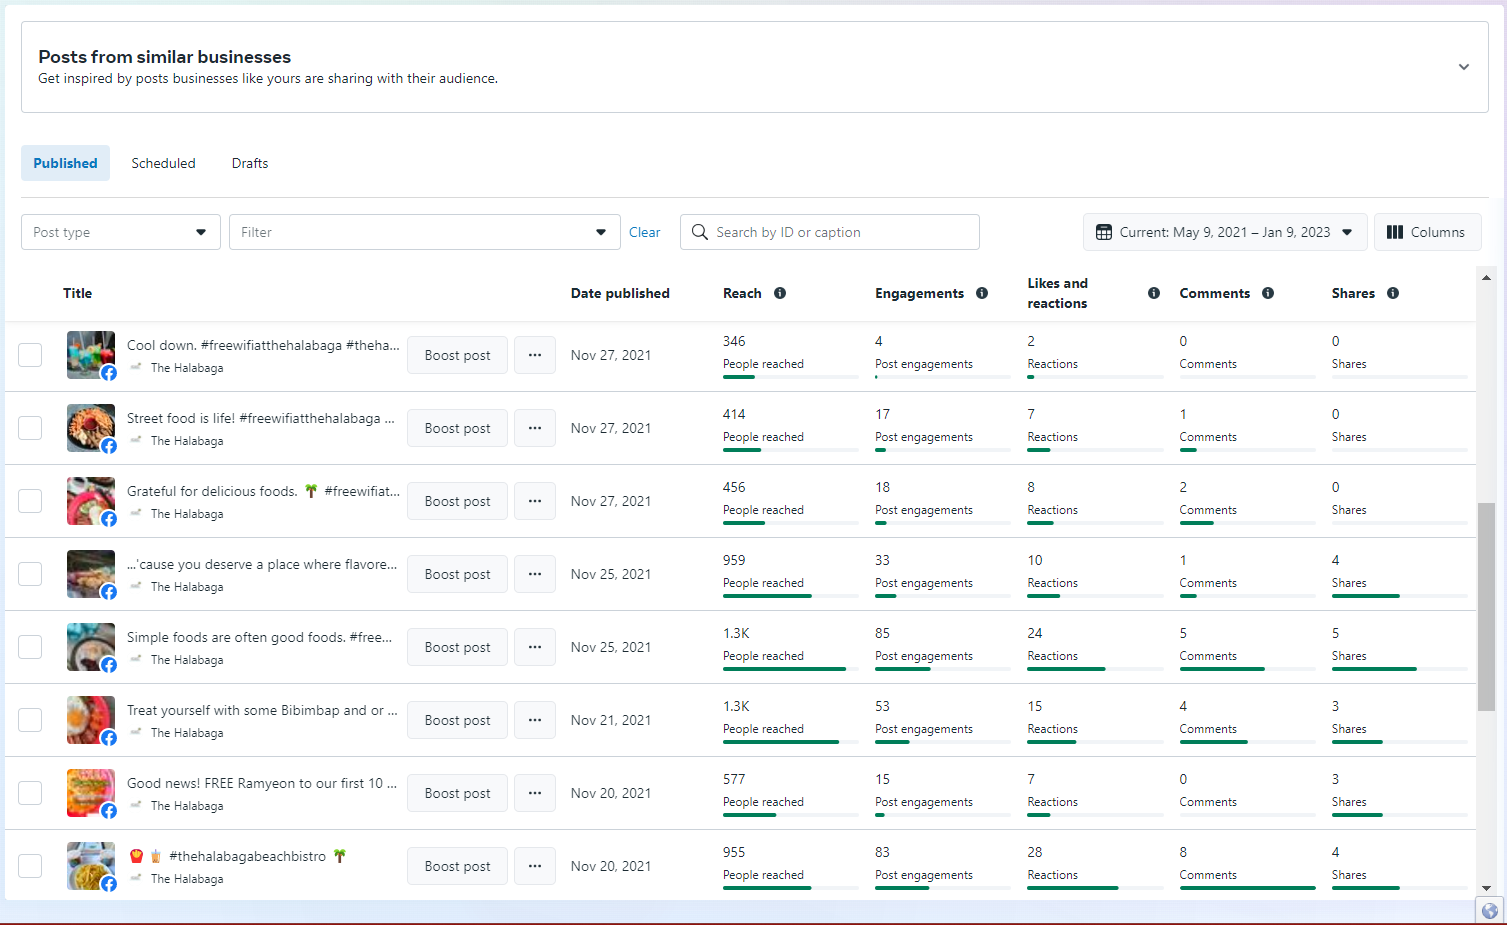Switch to the Scheduled tab
The width and height of the screenshot is (1507, 925).
[x=163, y=163]
